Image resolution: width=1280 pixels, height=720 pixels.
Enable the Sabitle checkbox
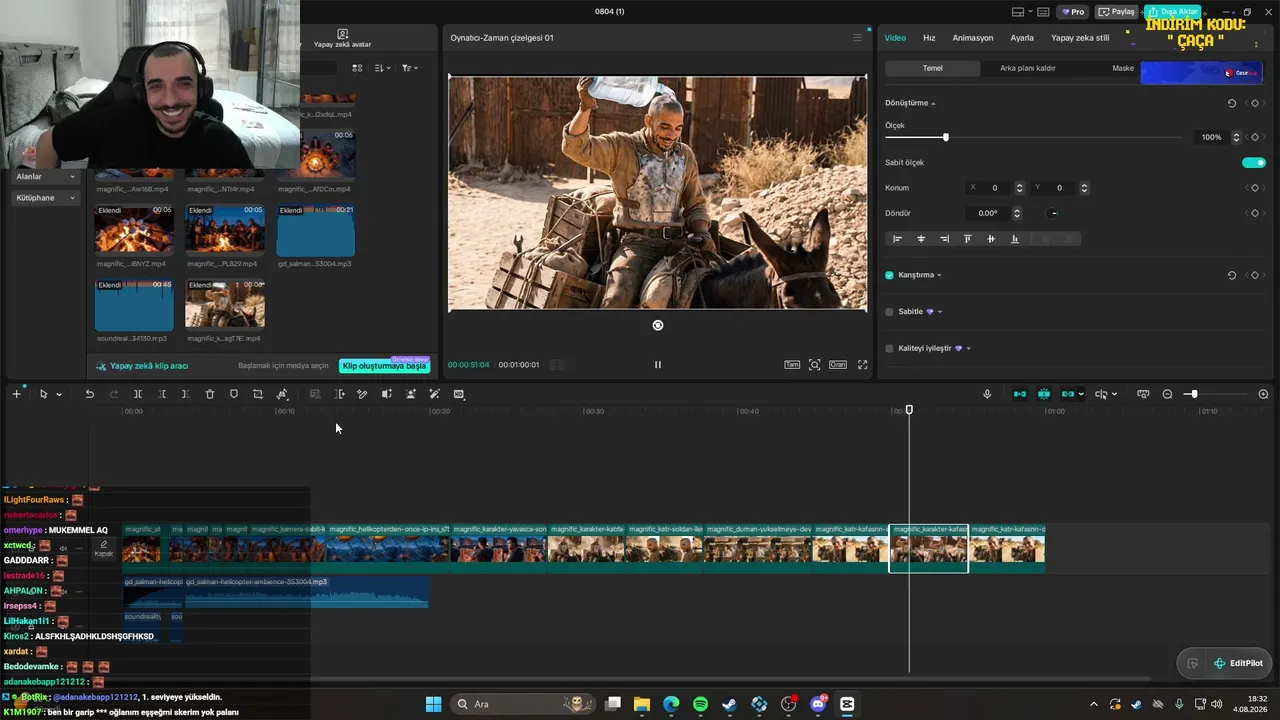(889, 312)
